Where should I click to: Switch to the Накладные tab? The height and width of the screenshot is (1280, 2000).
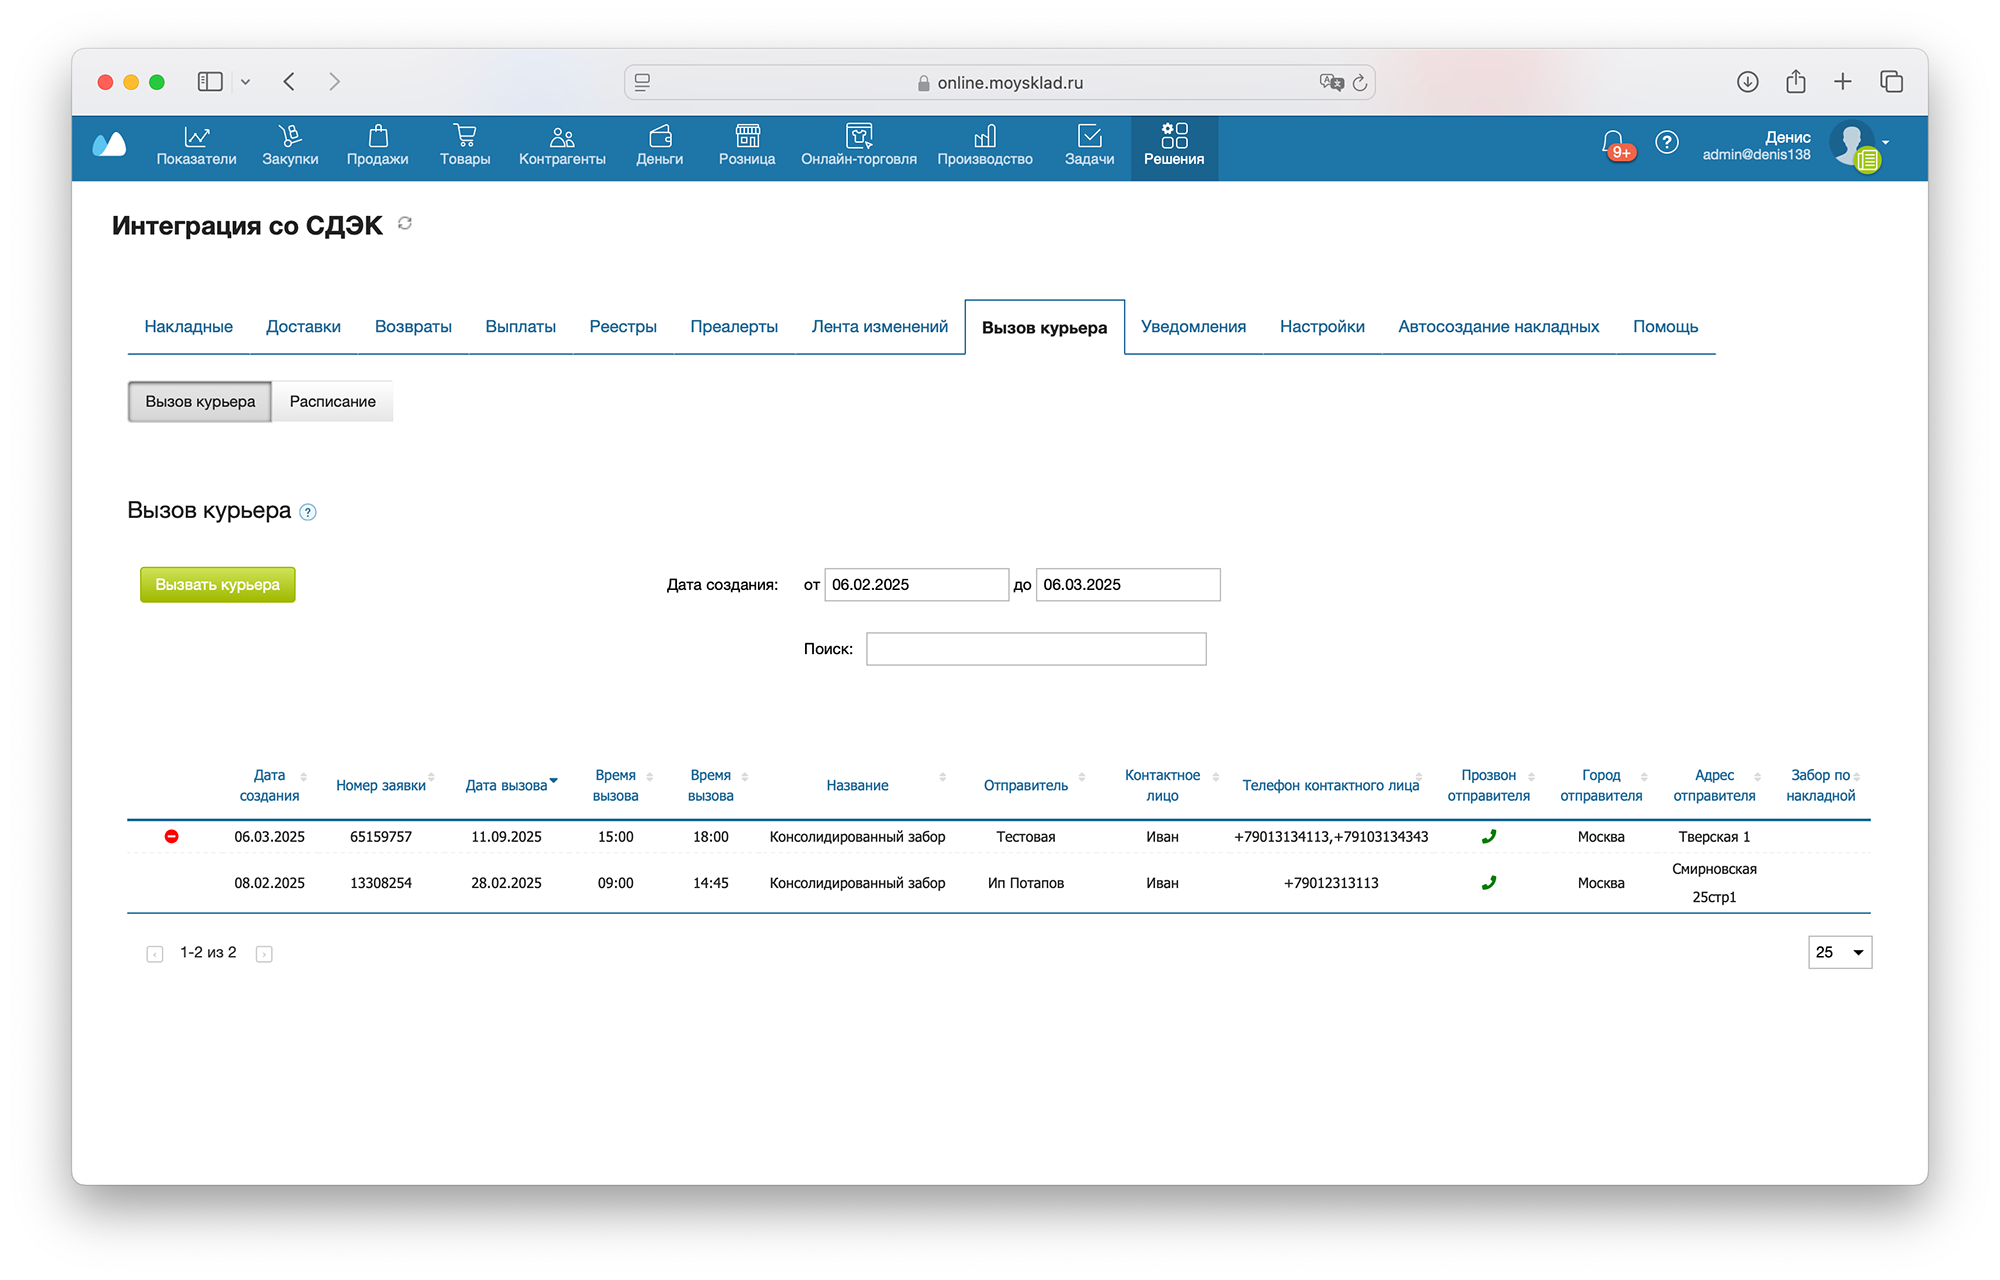(188, 326)
